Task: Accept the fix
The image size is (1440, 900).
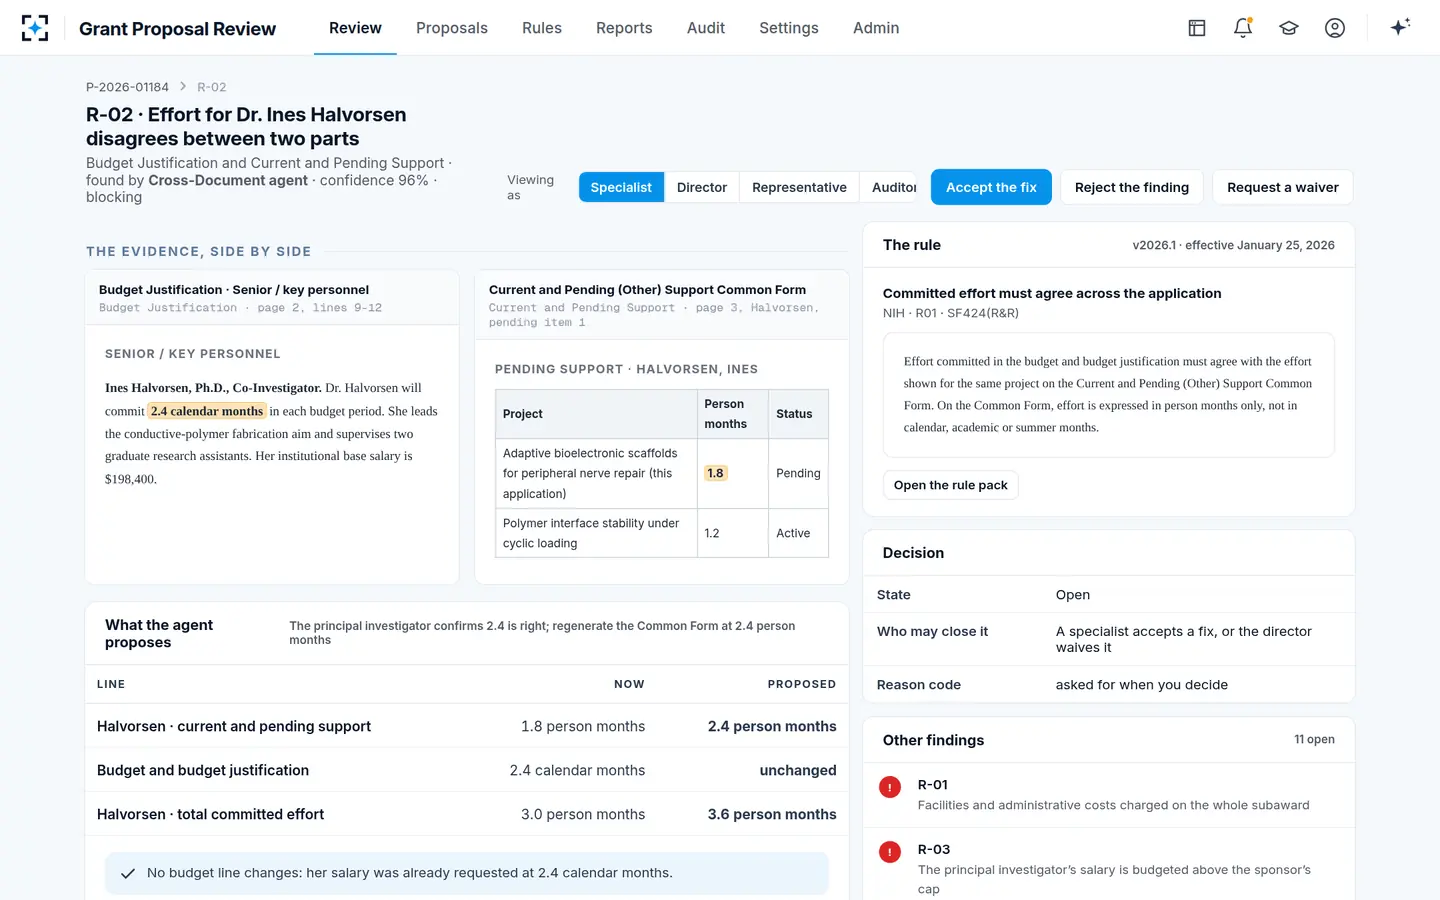Action: pos(991,187)
